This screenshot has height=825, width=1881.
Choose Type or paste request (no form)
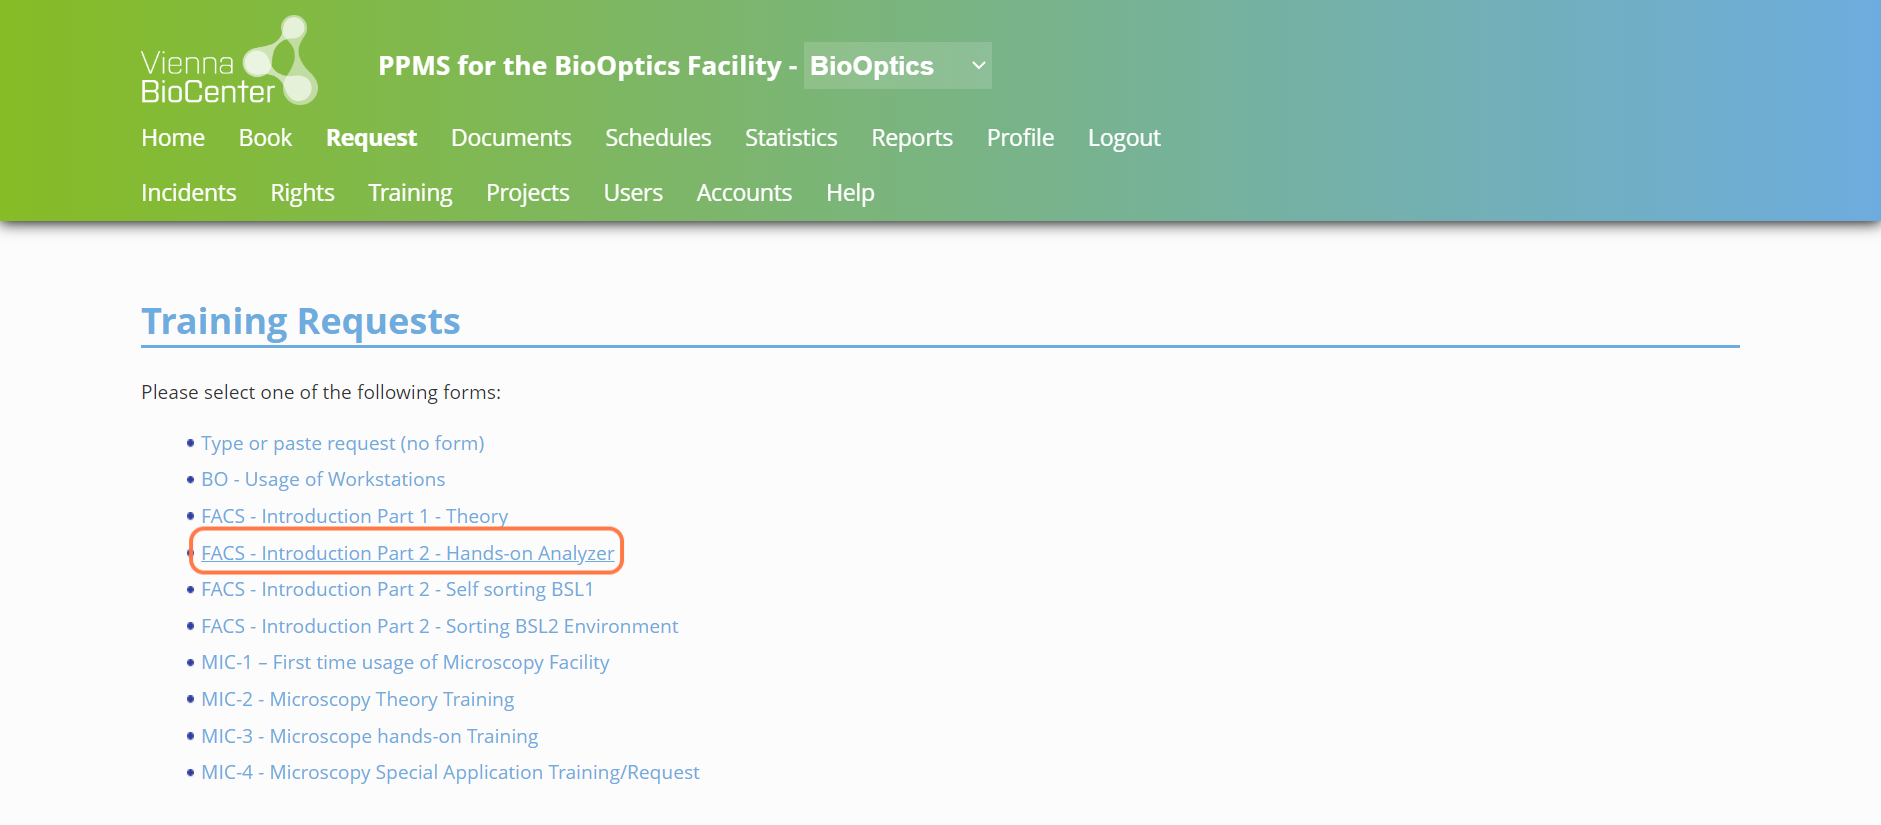342,443
